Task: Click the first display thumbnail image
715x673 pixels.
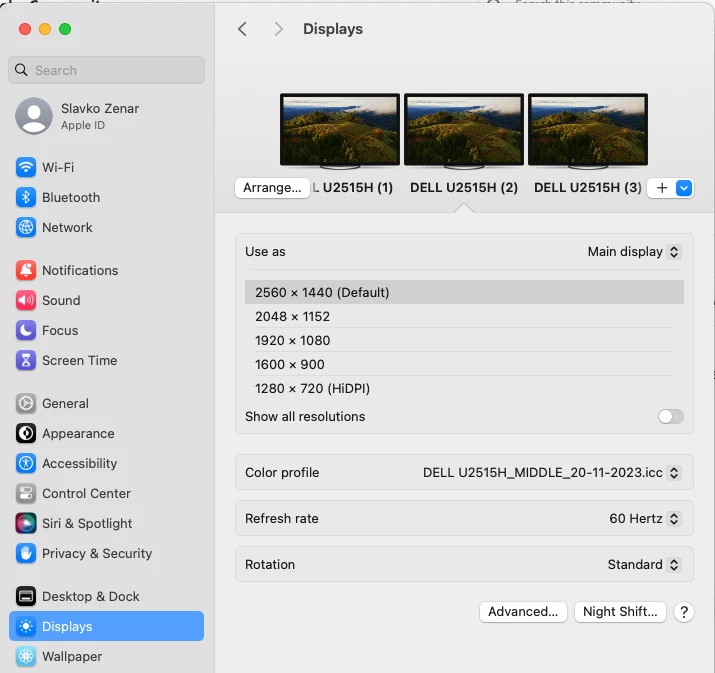Action: tap(340, 130)
